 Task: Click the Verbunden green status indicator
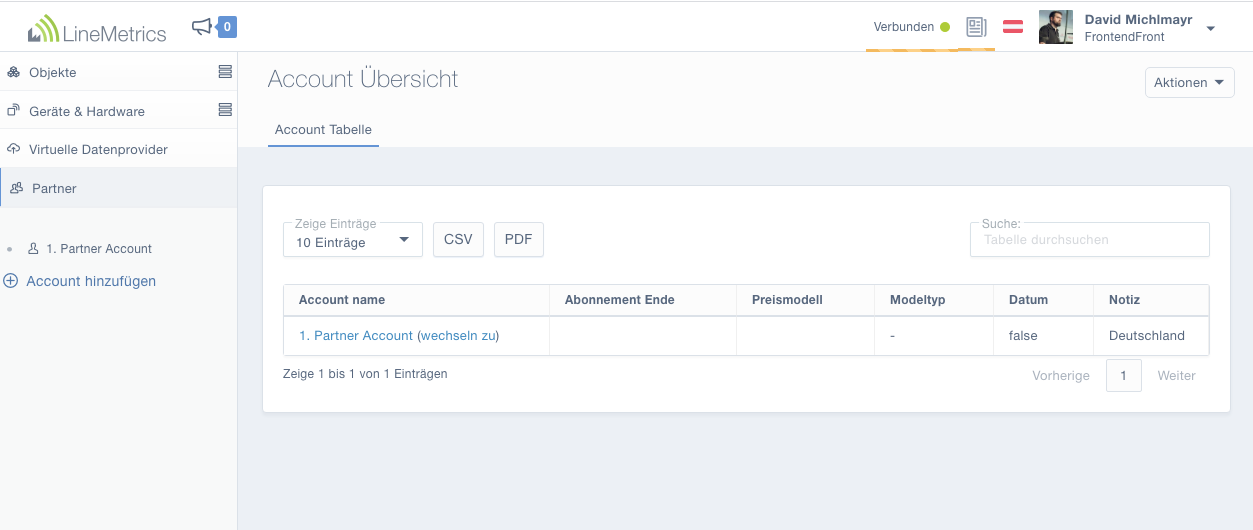(945, 27)
